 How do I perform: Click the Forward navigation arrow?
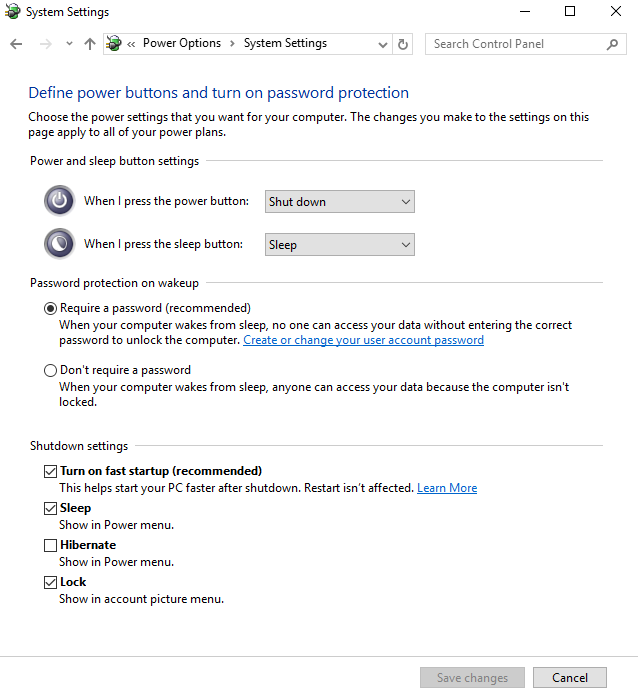[x=45, y=44]
